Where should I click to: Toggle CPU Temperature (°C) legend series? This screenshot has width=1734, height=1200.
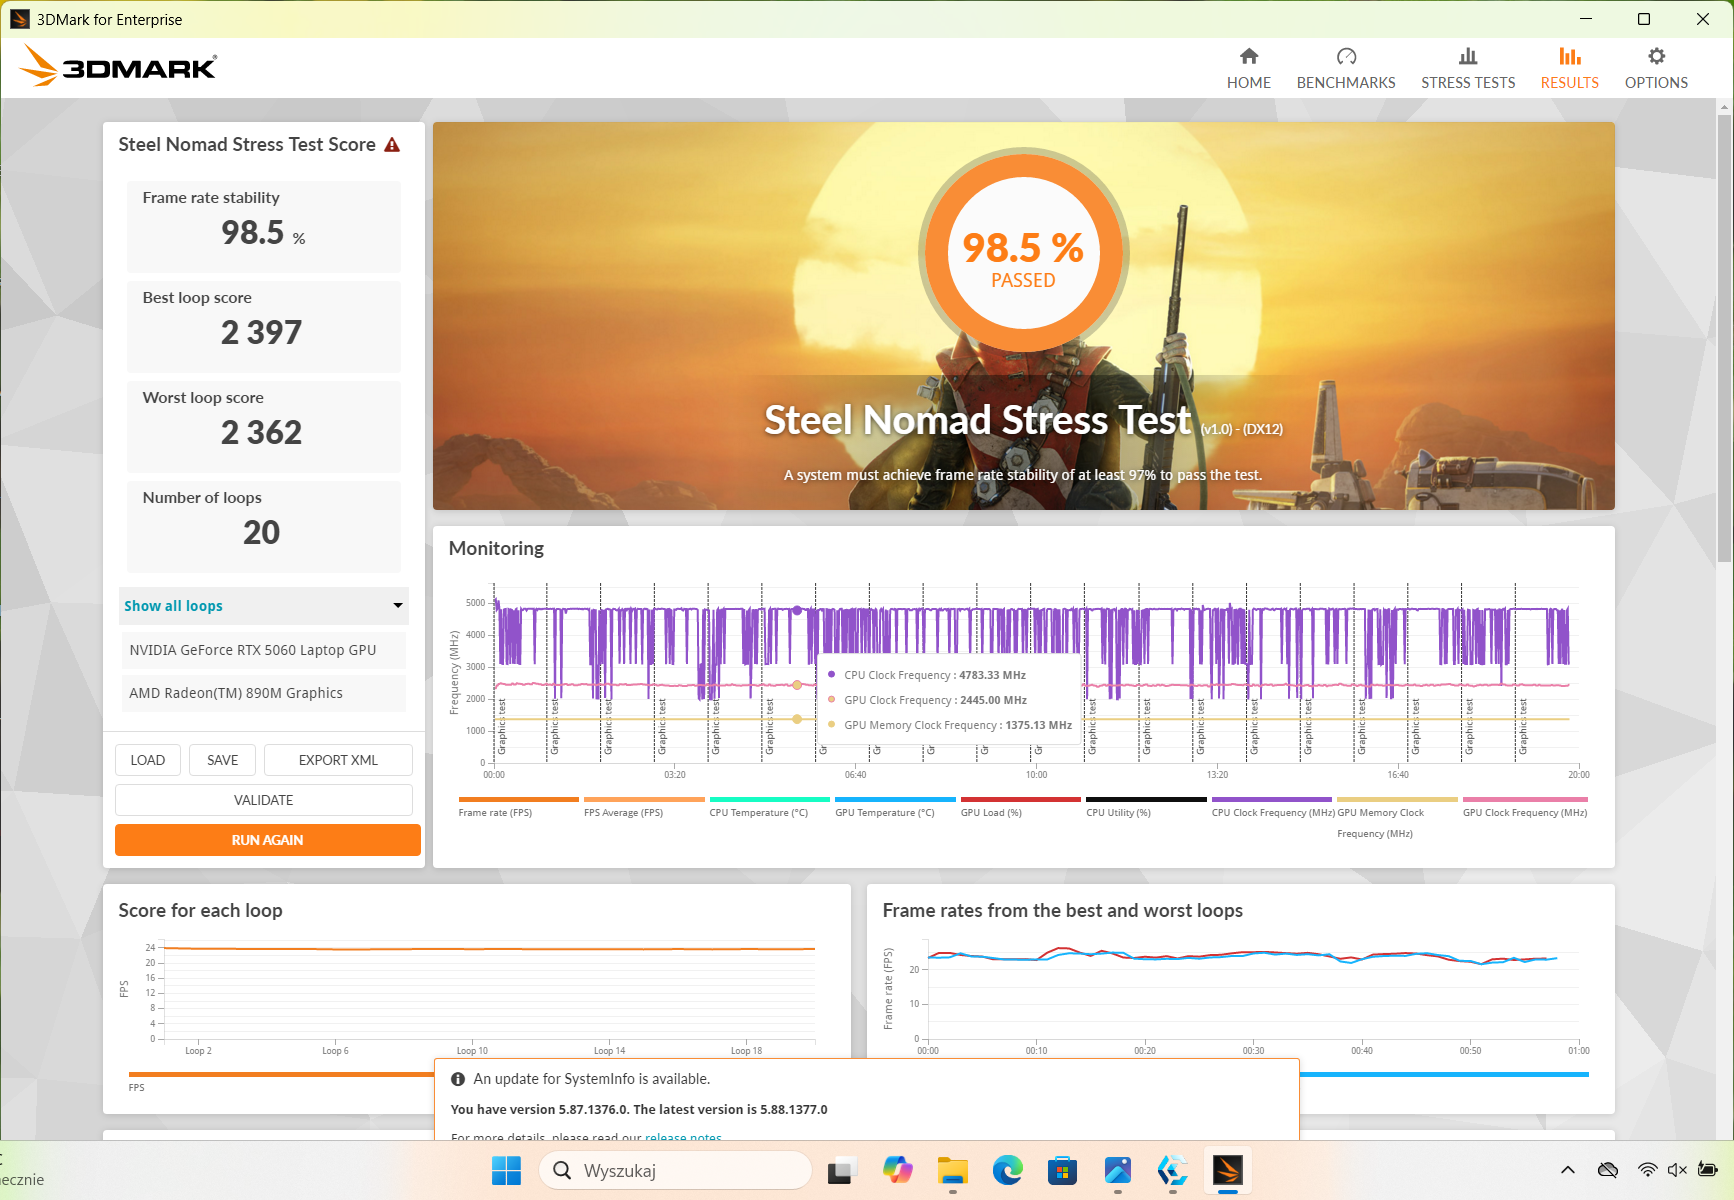pyautogui.click(x=769, y=807)
